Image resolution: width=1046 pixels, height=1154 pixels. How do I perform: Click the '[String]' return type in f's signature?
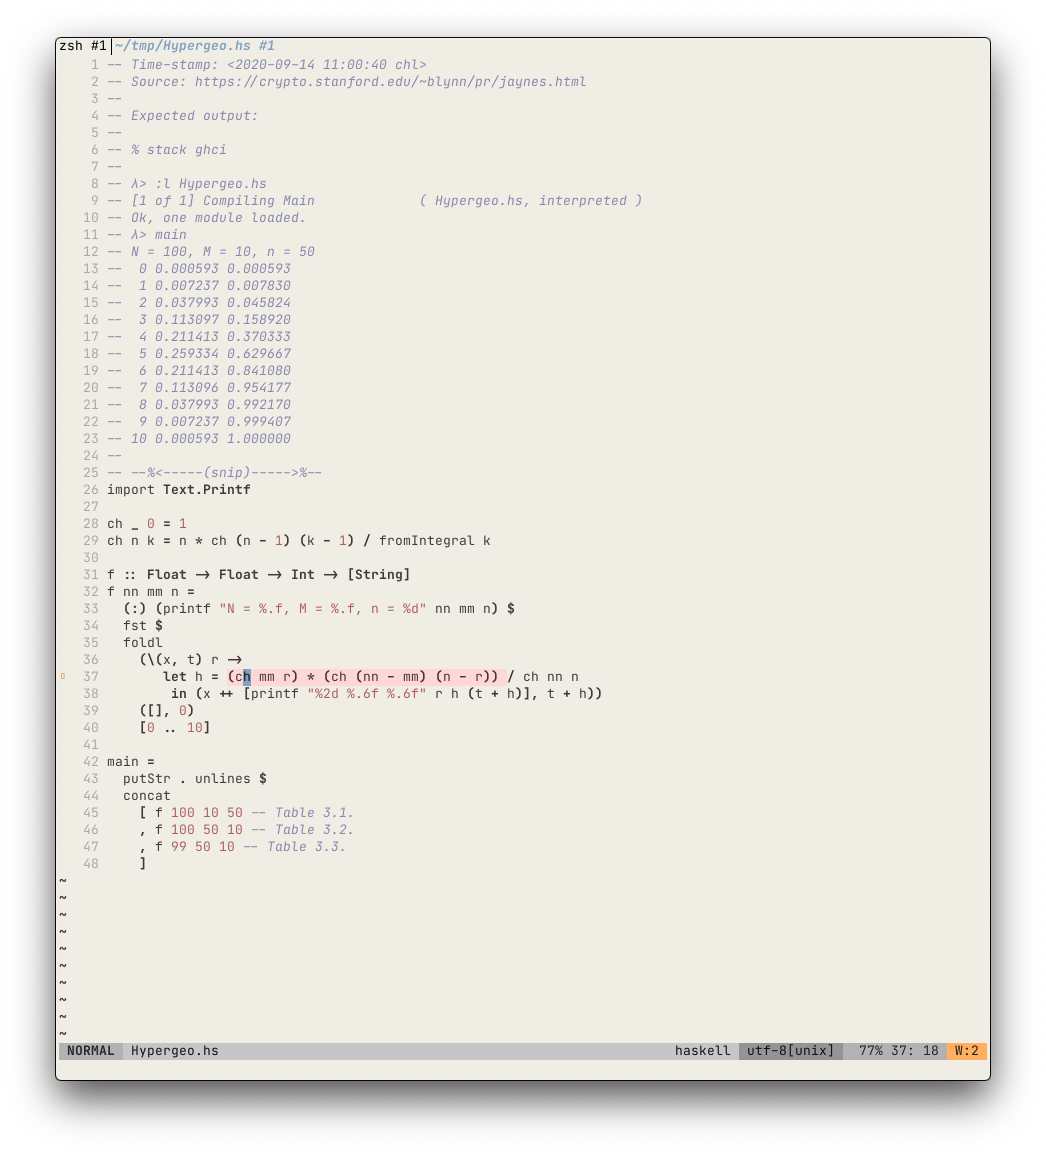(378, 575)
